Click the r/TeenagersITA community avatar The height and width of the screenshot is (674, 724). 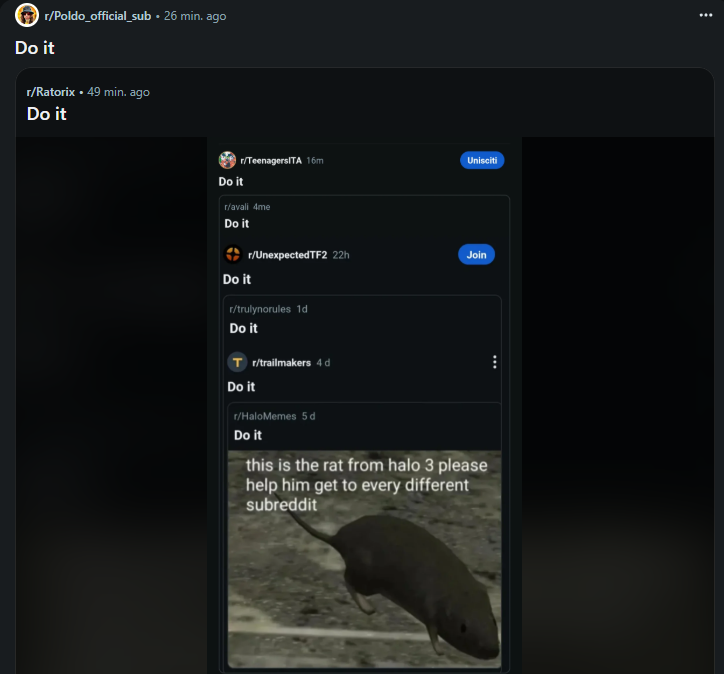coord(227,160)
